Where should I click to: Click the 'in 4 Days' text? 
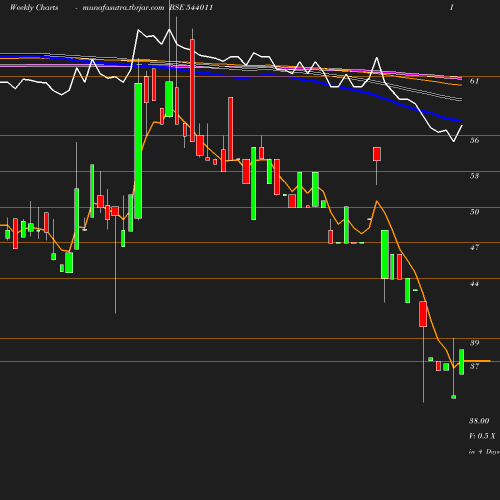(484, 452)
